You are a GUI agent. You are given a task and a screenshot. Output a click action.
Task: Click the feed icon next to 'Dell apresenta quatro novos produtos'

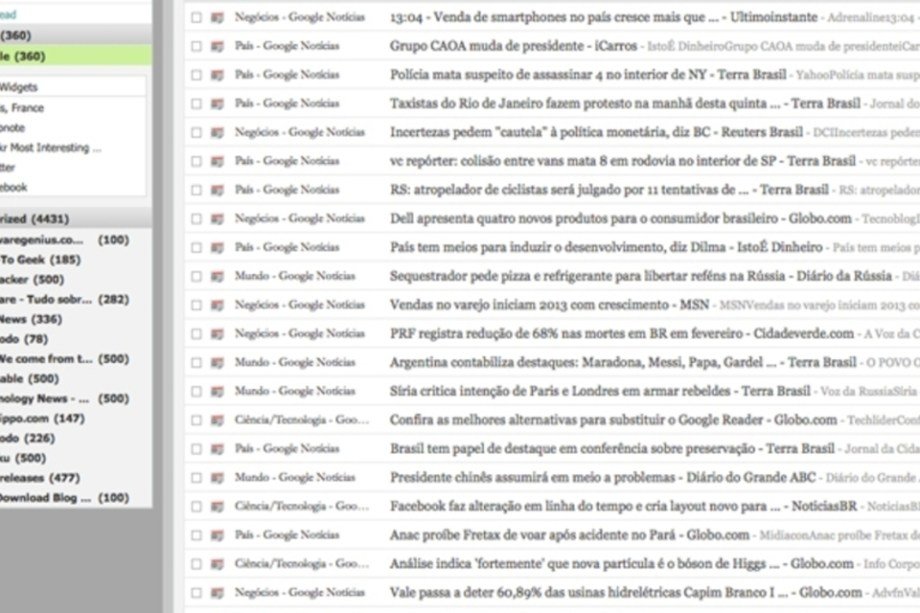coord(217,219)
